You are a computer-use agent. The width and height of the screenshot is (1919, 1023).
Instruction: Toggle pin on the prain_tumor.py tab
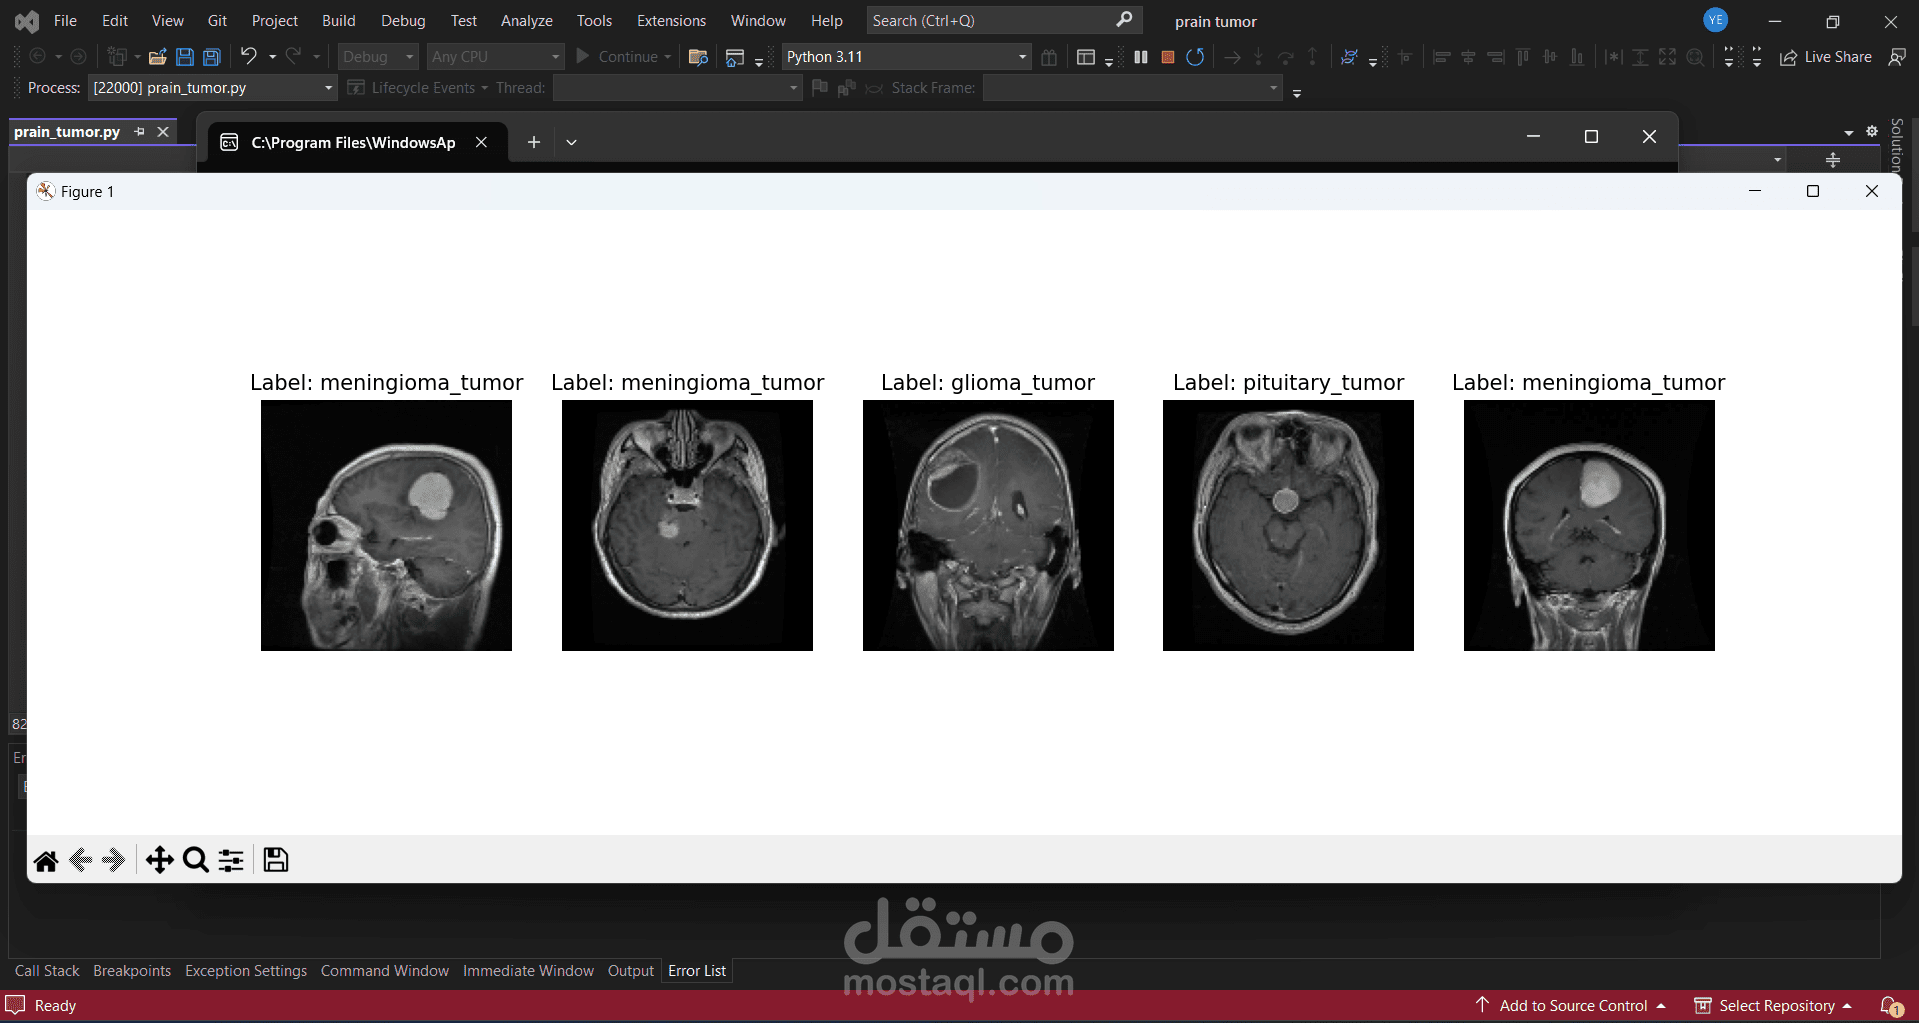[x=140, y=132]
